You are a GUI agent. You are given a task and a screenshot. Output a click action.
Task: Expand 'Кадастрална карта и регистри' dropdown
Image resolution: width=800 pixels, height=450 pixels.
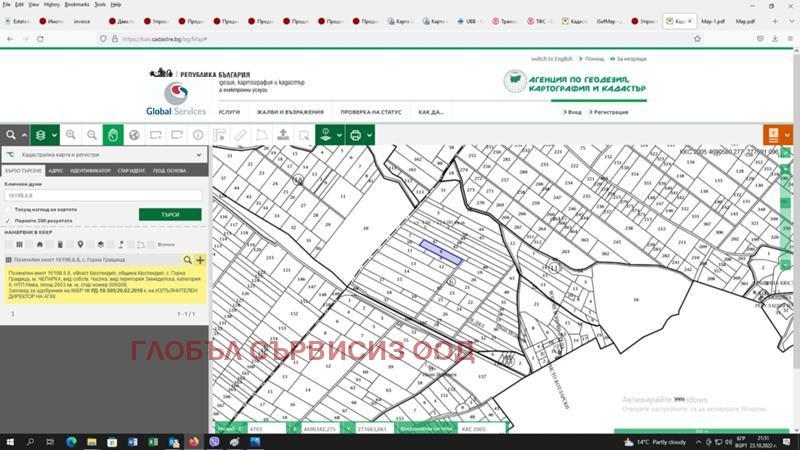click(x=198, y=155)
